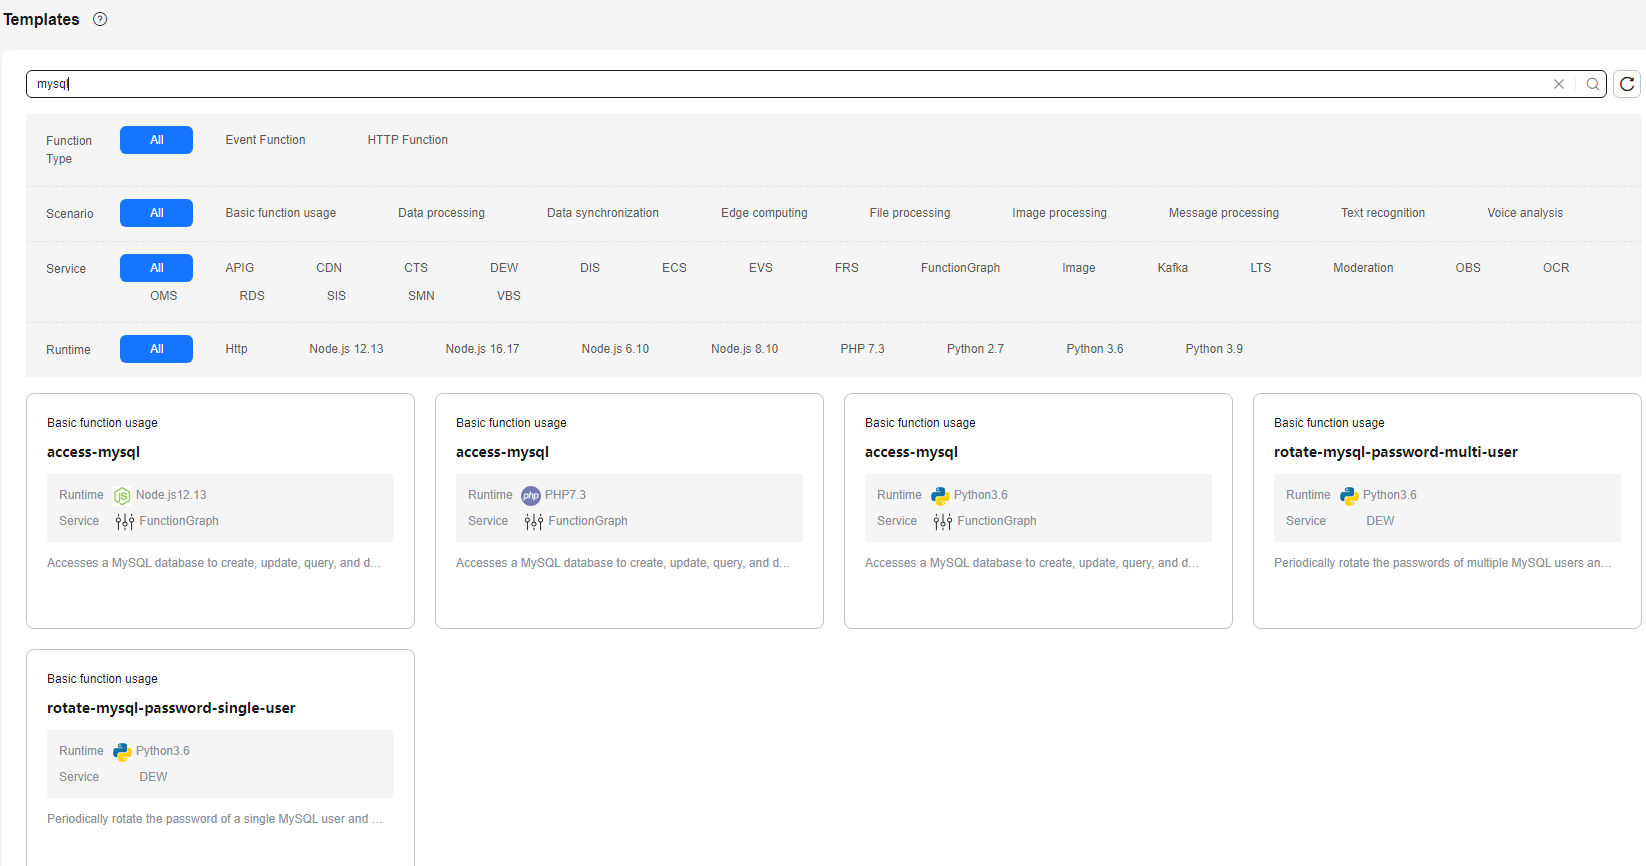
Task: Filter services by VBS
Action: coord(509,296)
